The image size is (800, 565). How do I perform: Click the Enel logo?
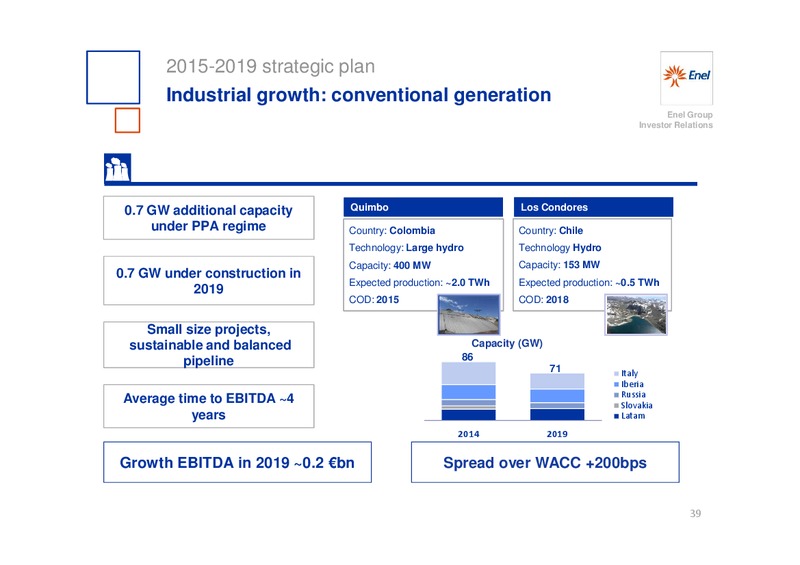point(686,78)
